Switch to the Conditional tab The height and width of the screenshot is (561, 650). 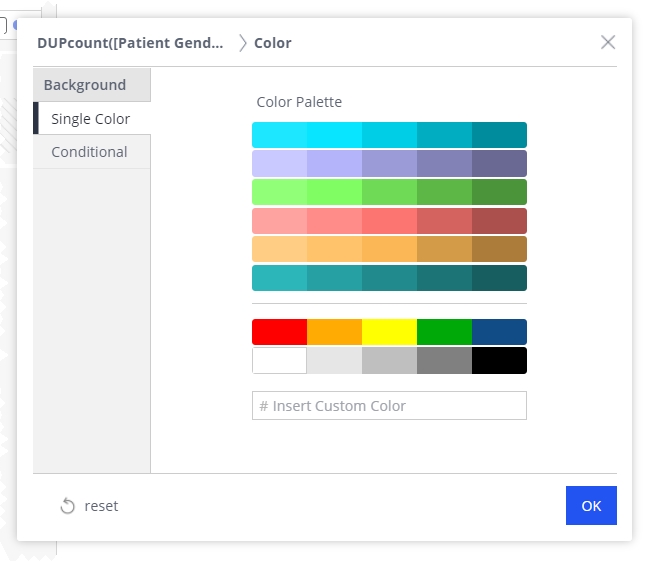[x=92, y=152]
